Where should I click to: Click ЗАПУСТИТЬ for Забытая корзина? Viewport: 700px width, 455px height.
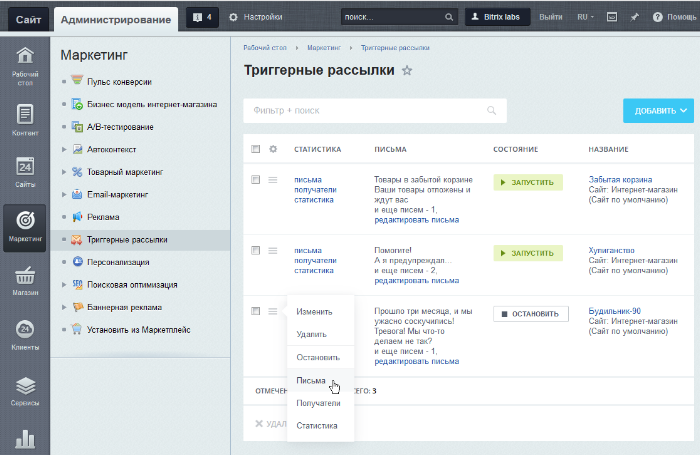click(528, 182)
